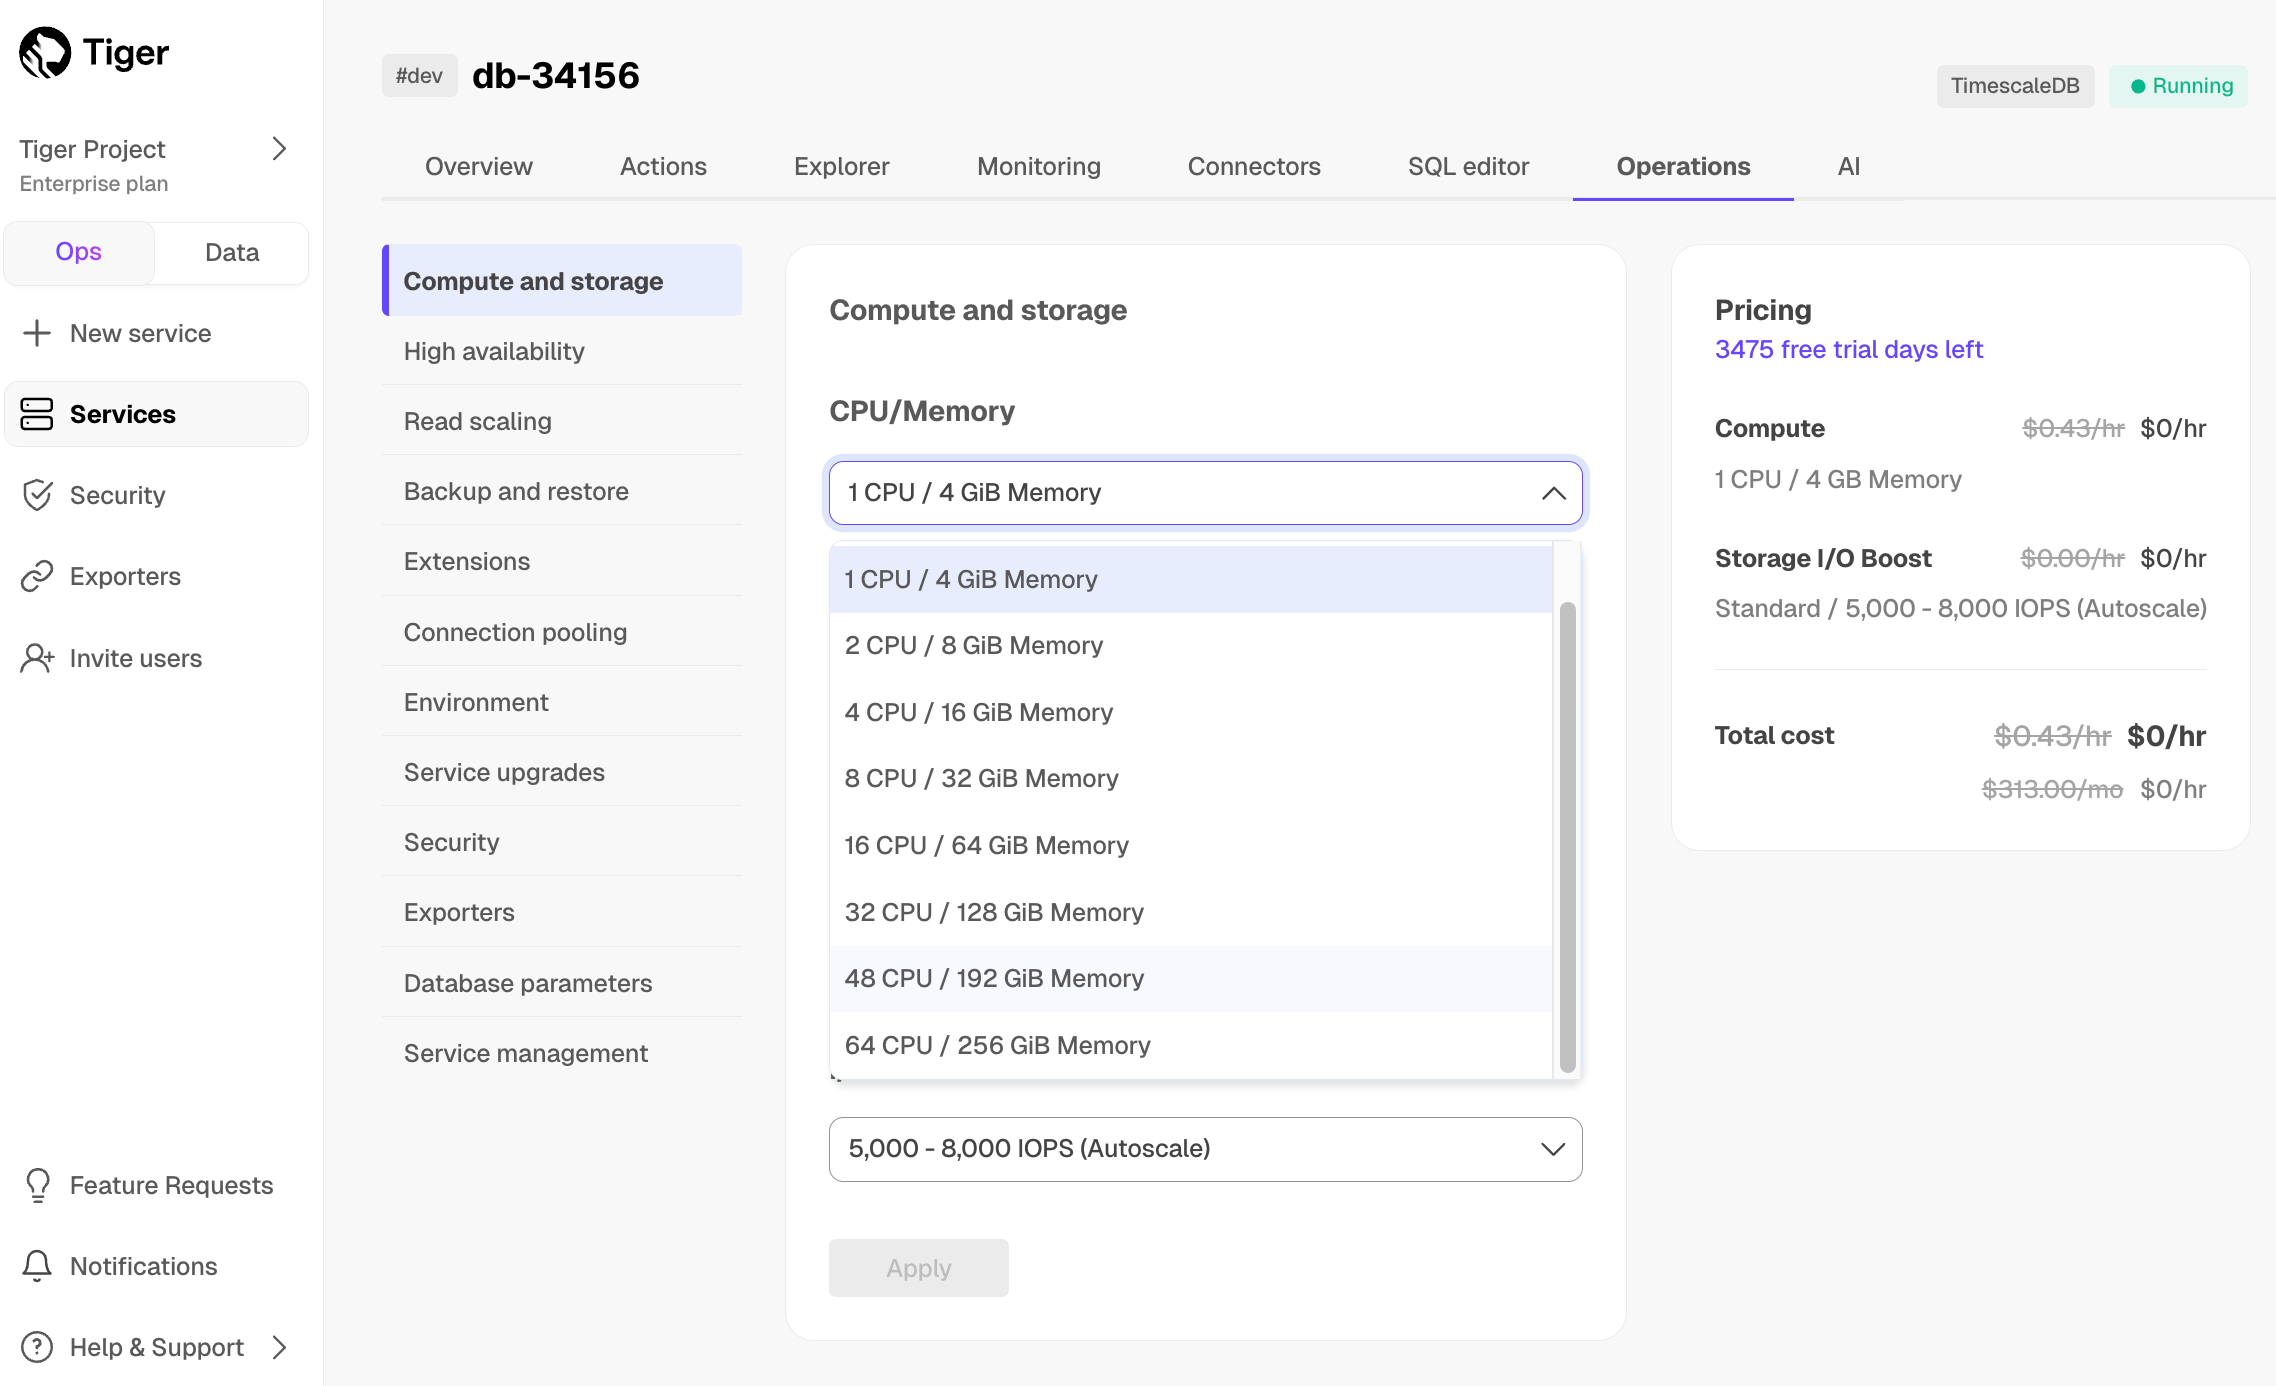This screenshot has width=2276, height=1386.
Task: Open Services via its server icon
Action: coord(37,414)
